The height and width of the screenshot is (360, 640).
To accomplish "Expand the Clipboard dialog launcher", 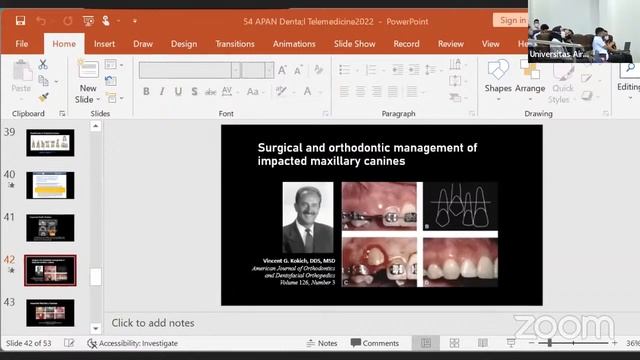I will click(62, 113).
